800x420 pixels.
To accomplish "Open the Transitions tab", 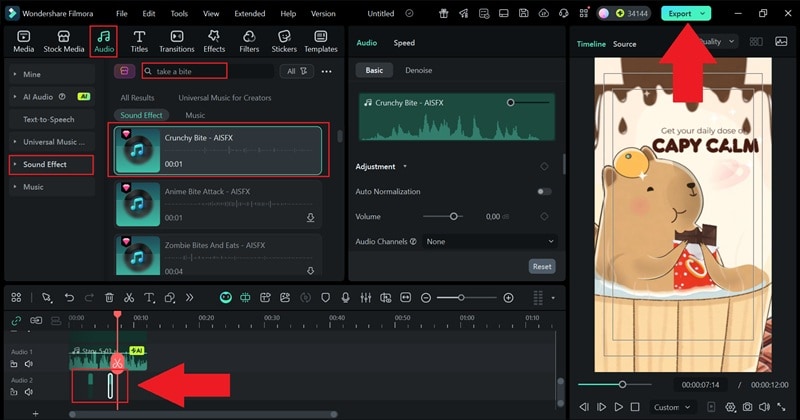I will click(x=177, y=41).
